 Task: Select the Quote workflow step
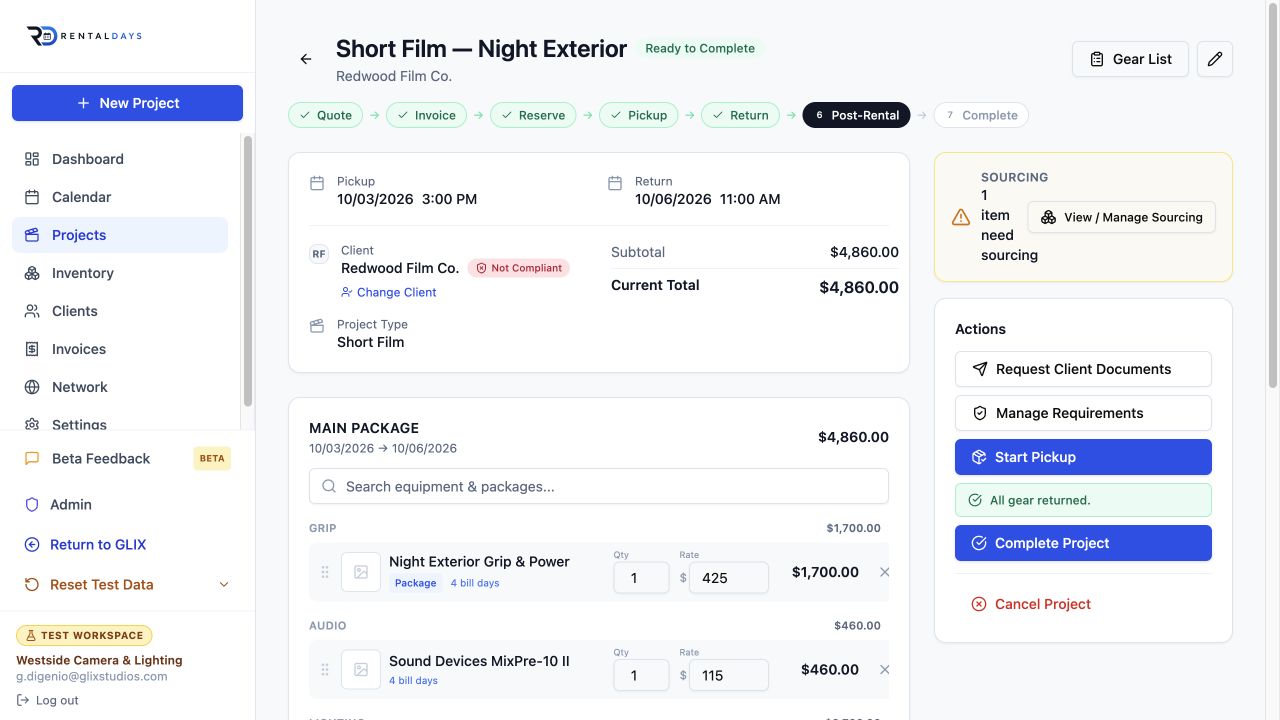[326, 115]
